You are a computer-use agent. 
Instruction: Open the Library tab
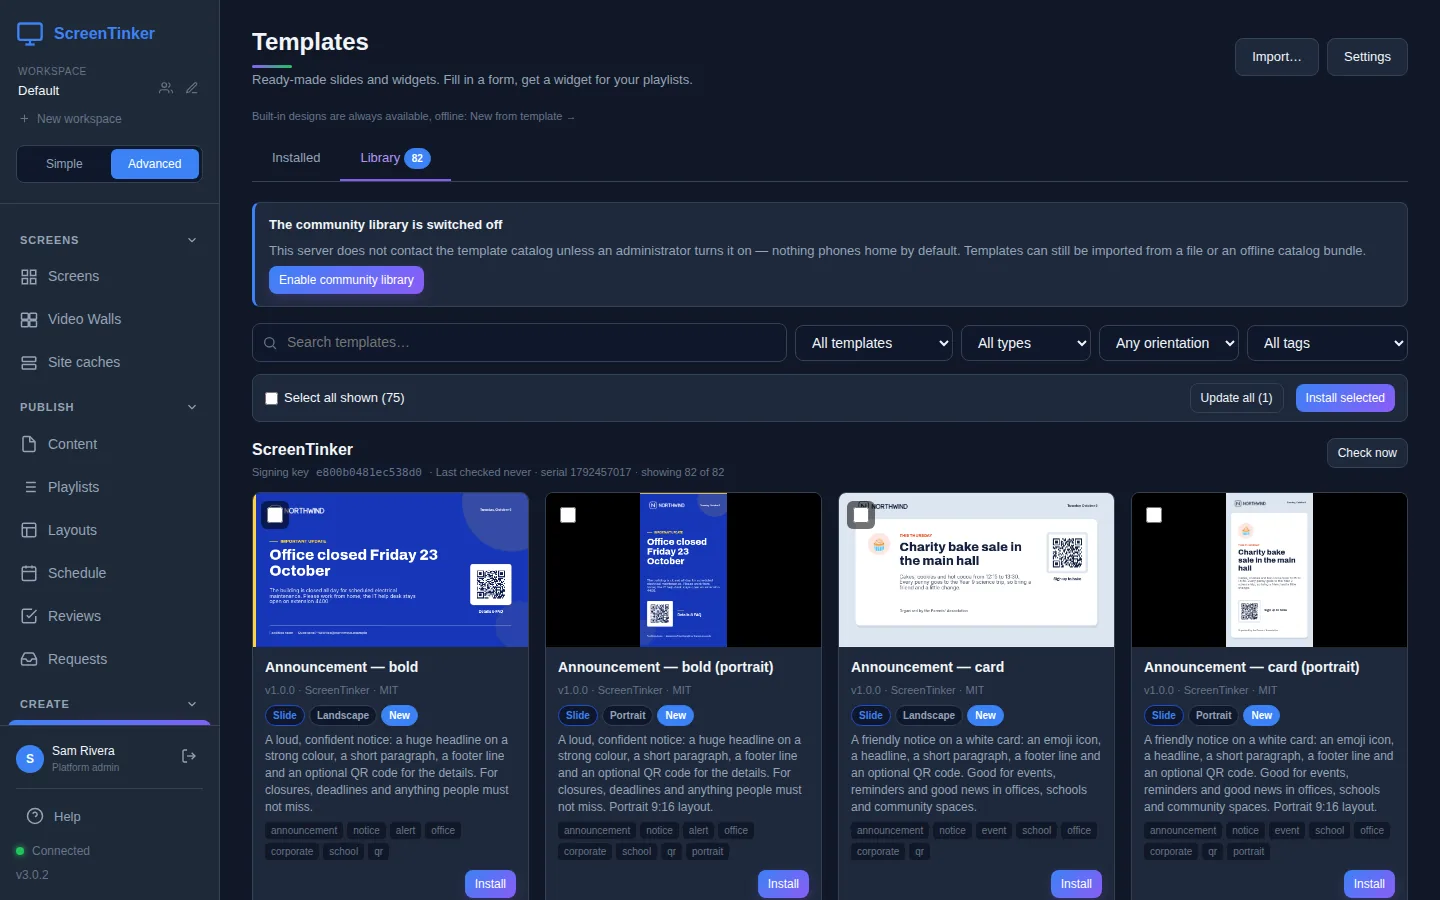(x=395, y=158)
